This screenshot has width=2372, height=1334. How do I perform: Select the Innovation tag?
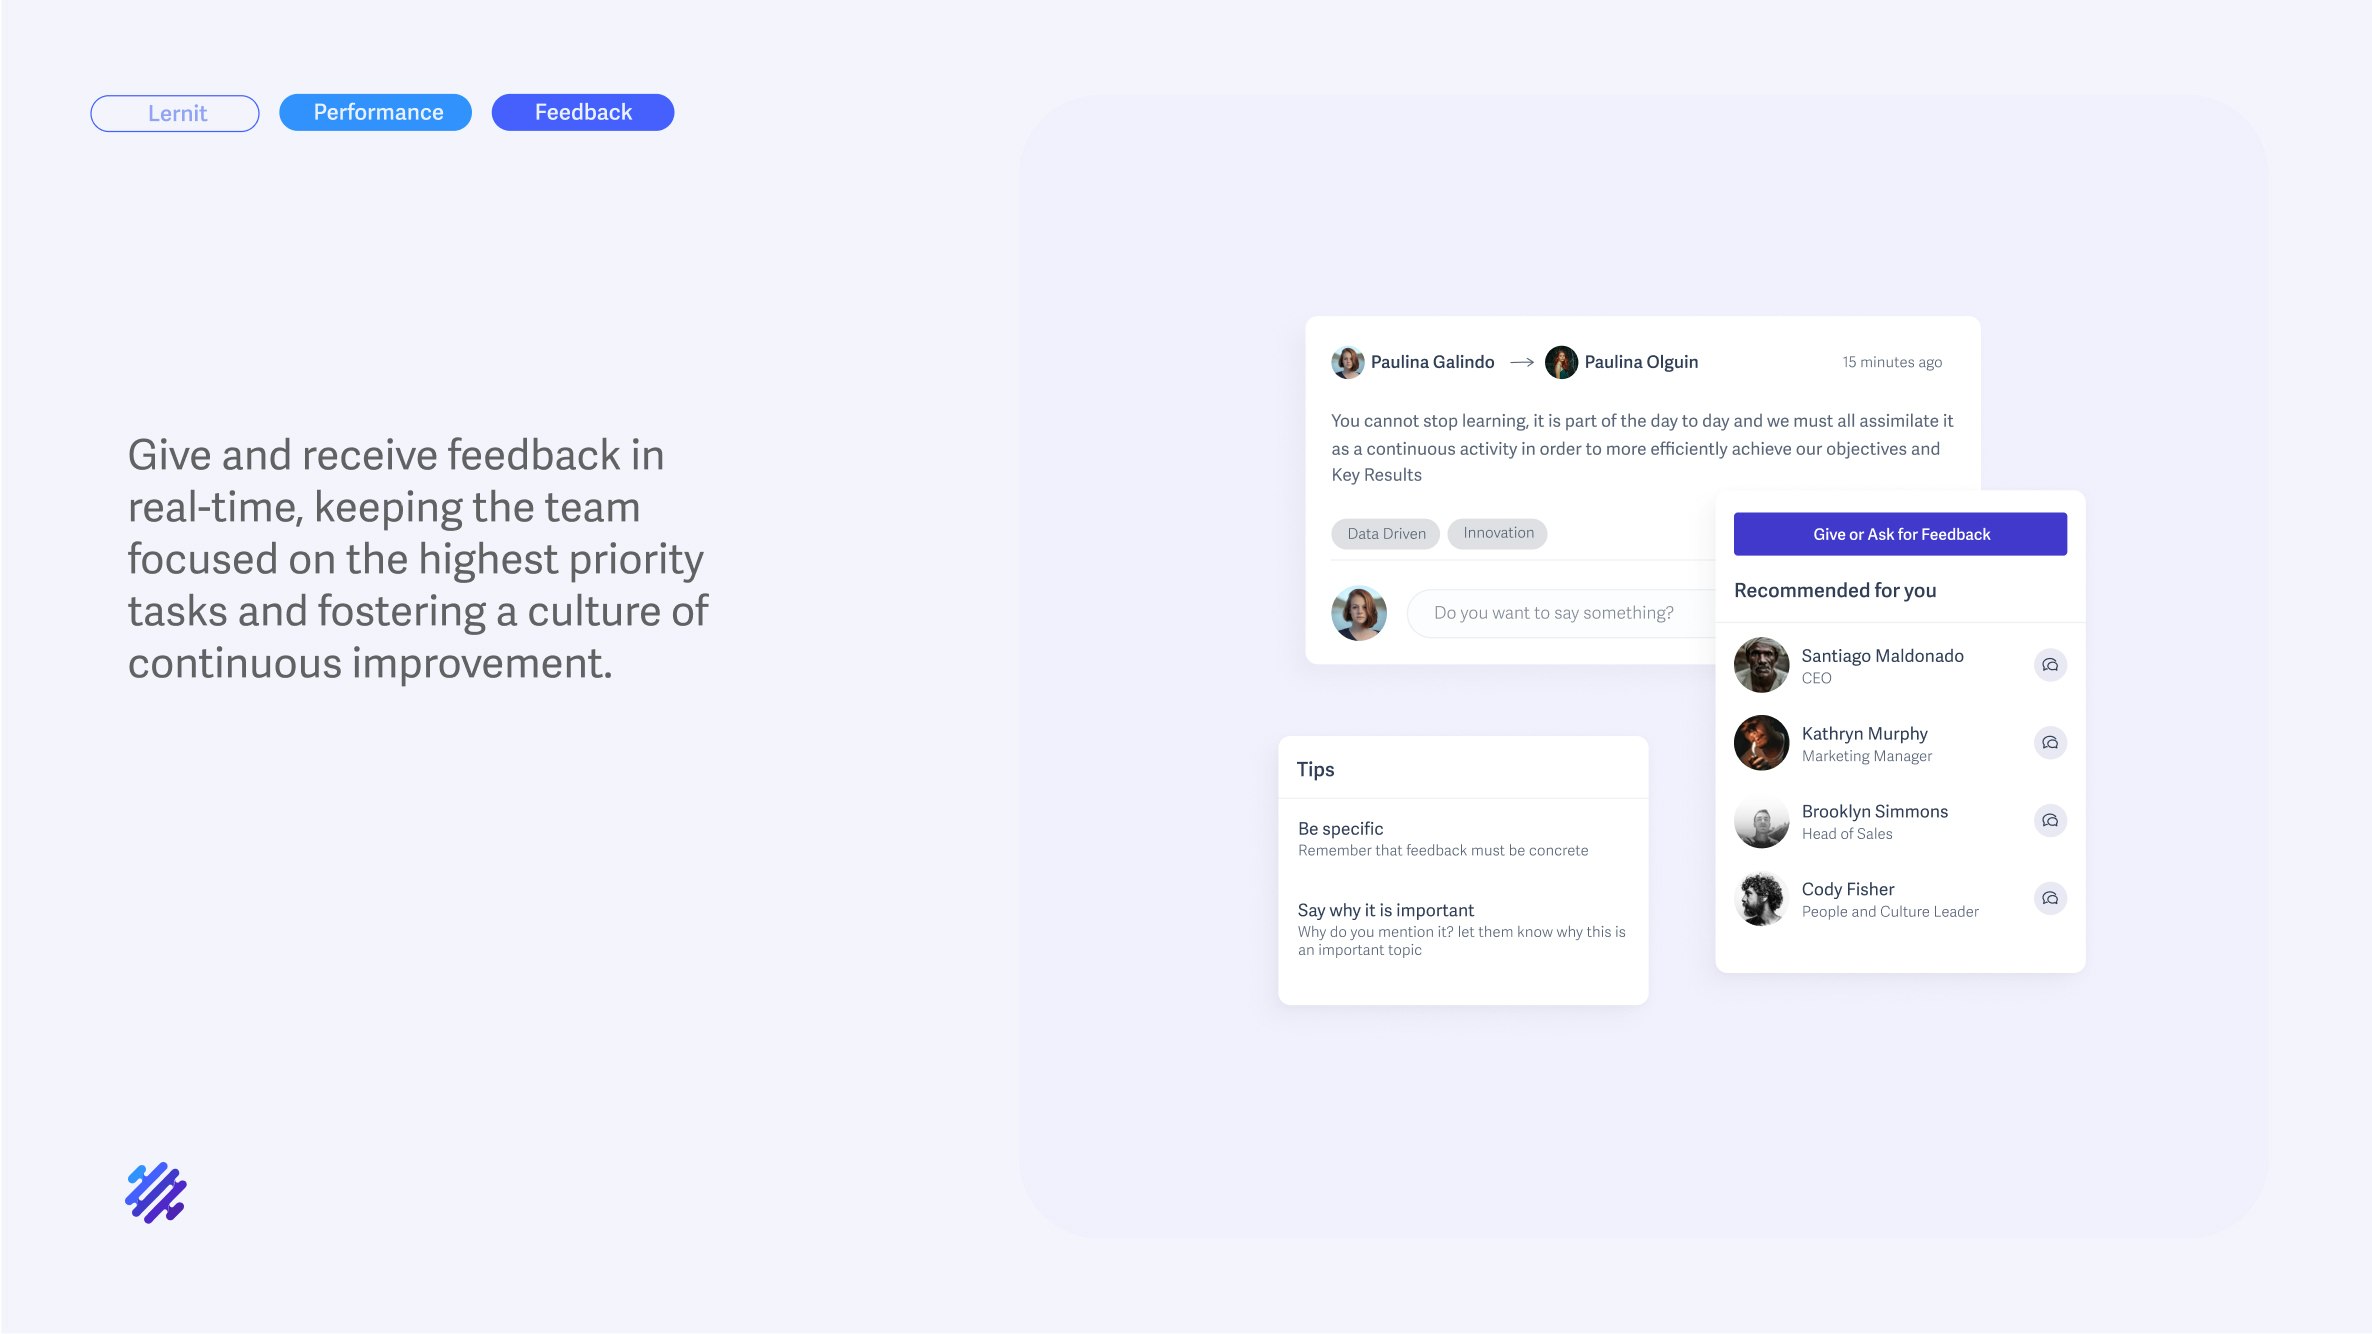point(1498,533)
